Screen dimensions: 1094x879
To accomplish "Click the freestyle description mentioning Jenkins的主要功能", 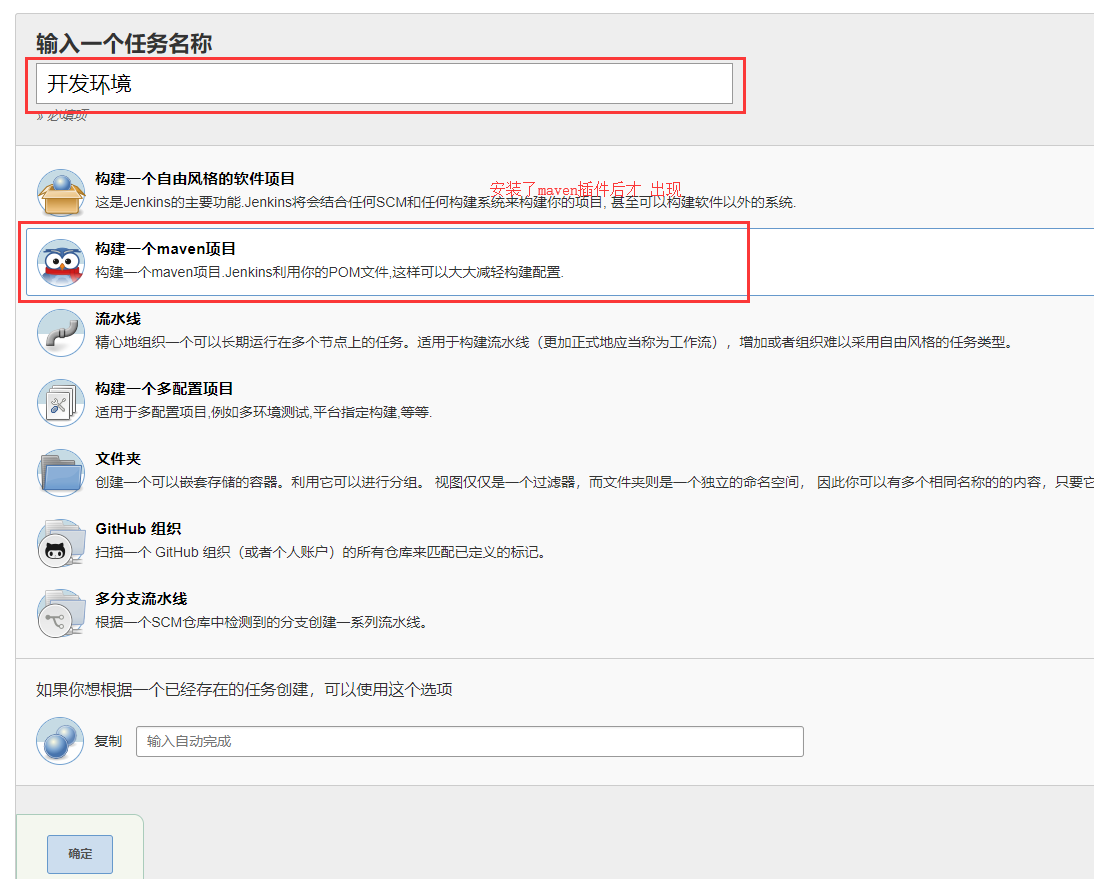I will (445, 202).
